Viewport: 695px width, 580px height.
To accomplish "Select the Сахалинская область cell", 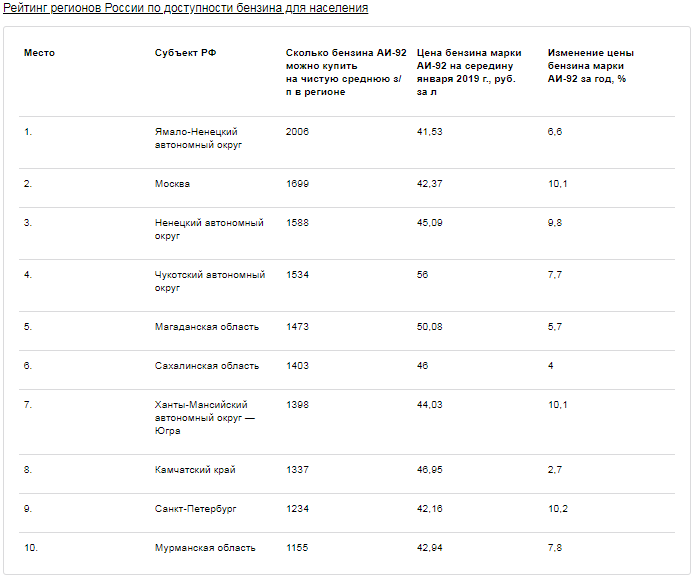I will click(x=207, y=366).
